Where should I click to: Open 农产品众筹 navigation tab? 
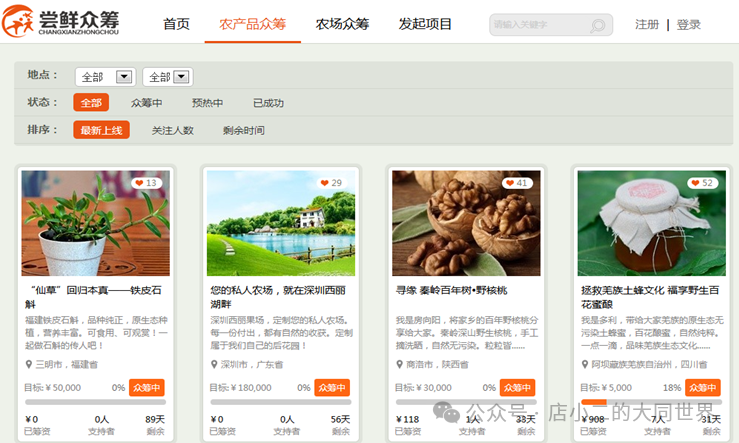tap(253, 24)
